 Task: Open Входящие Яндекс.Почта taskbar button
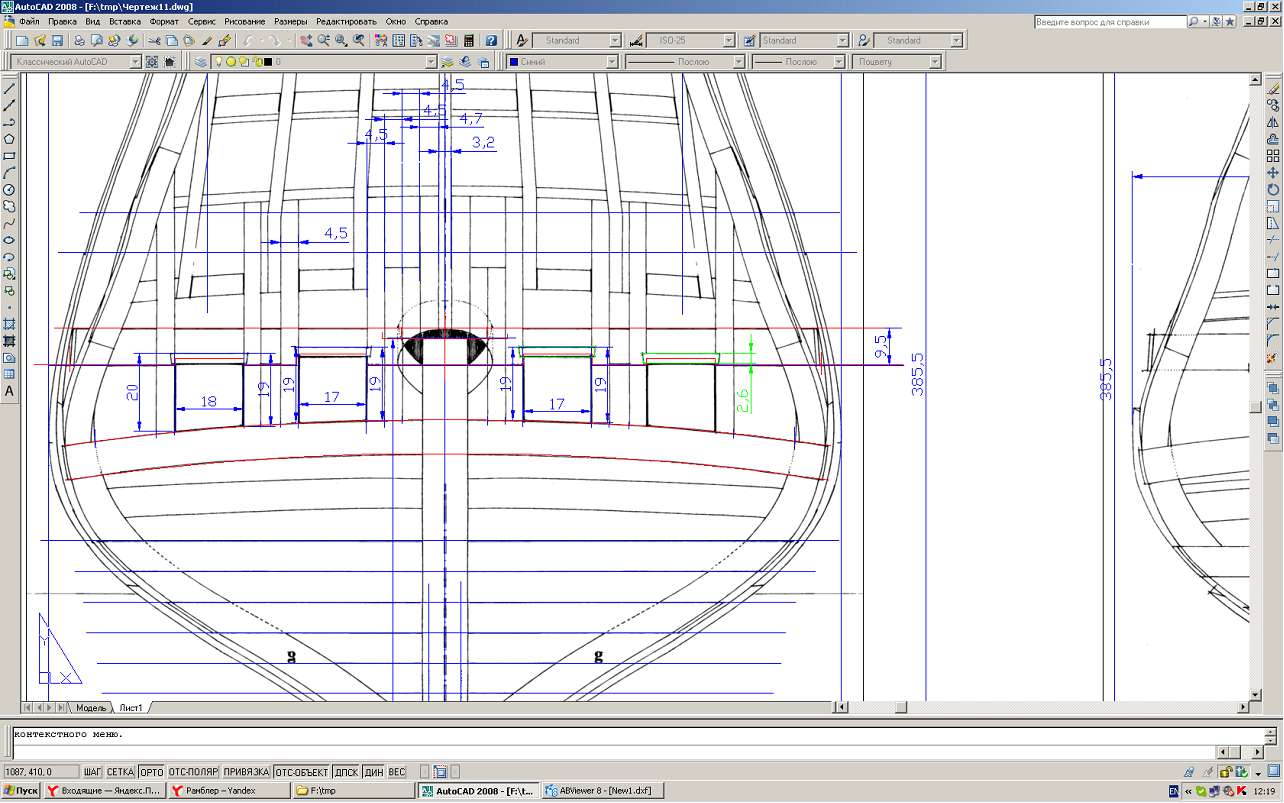click(104, 790)
